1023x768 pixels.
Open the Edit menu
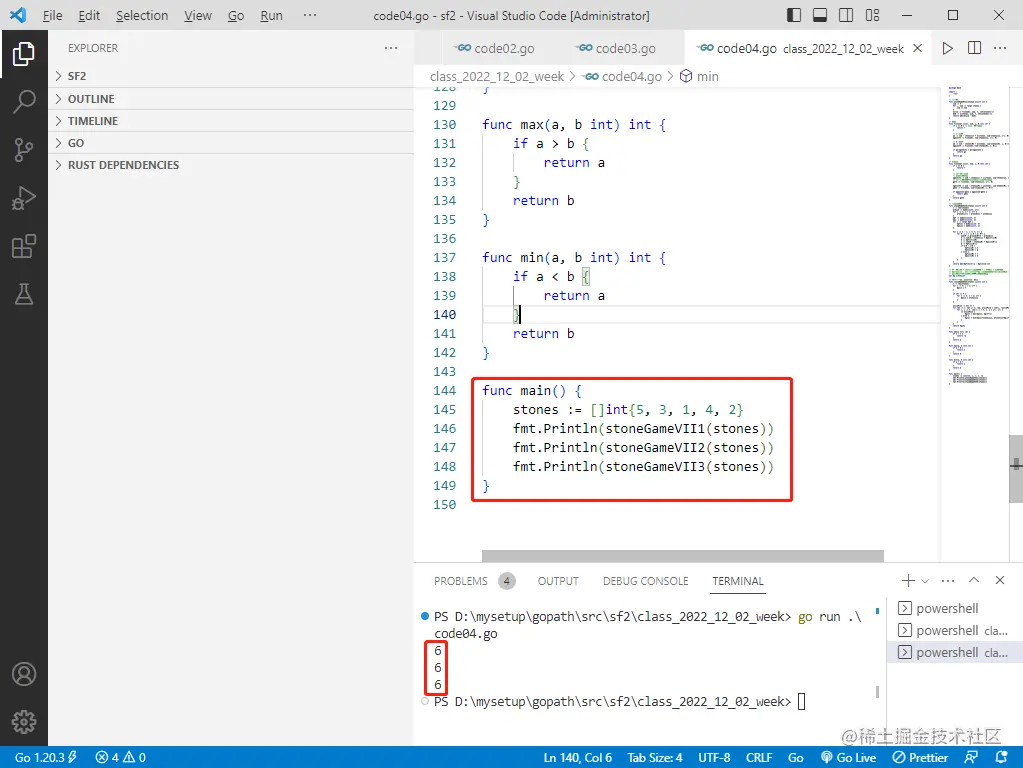tap(89, 15)
